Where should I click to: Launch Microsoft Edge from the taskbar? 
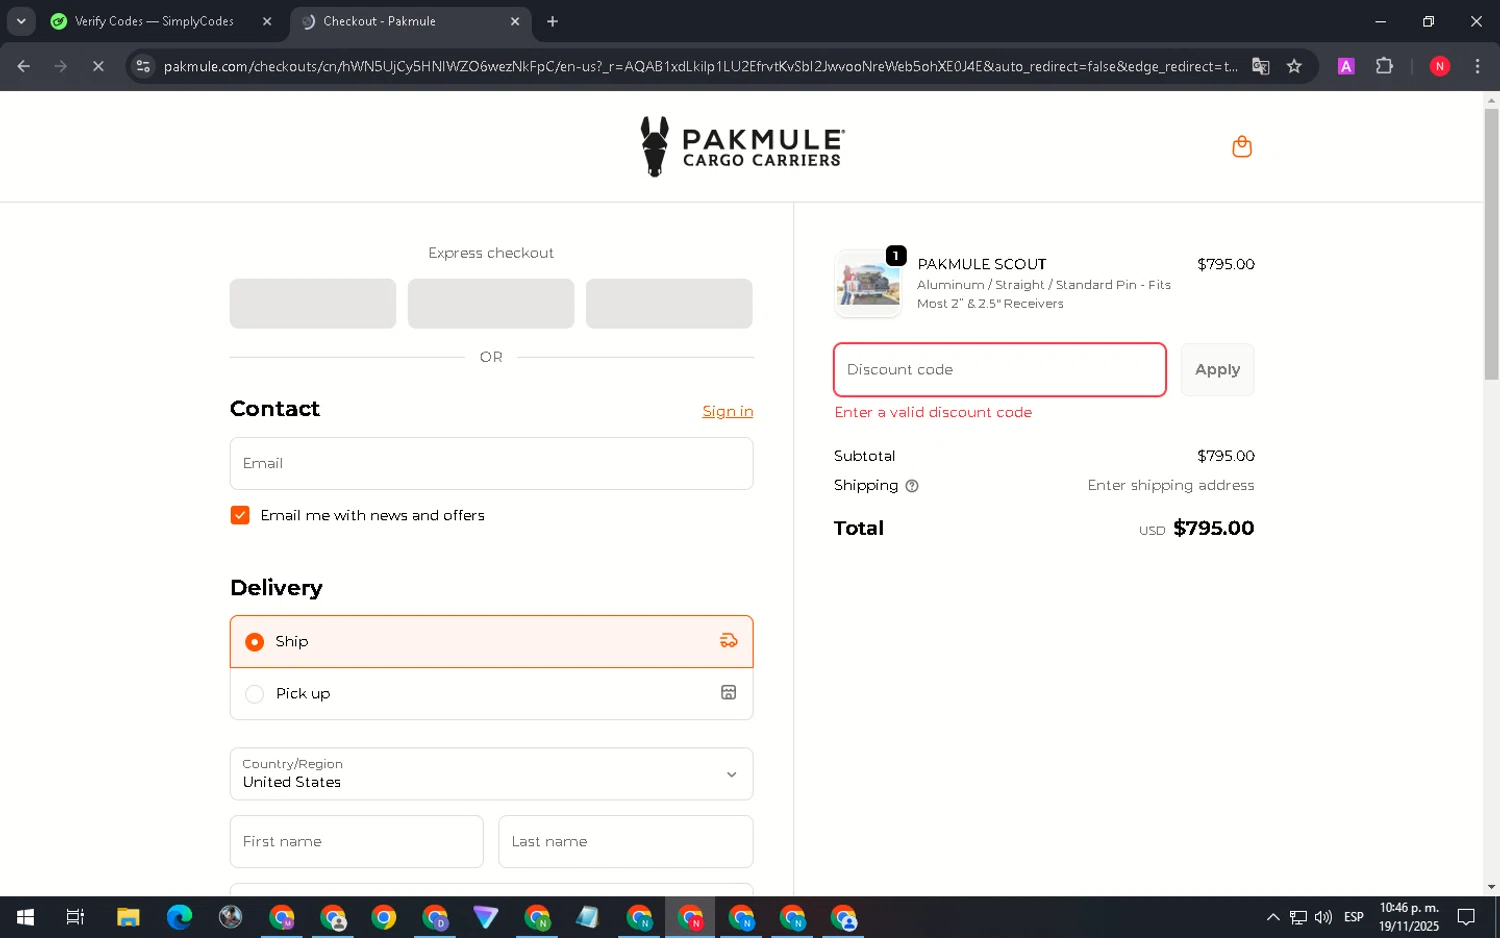[x=179, y=917]
